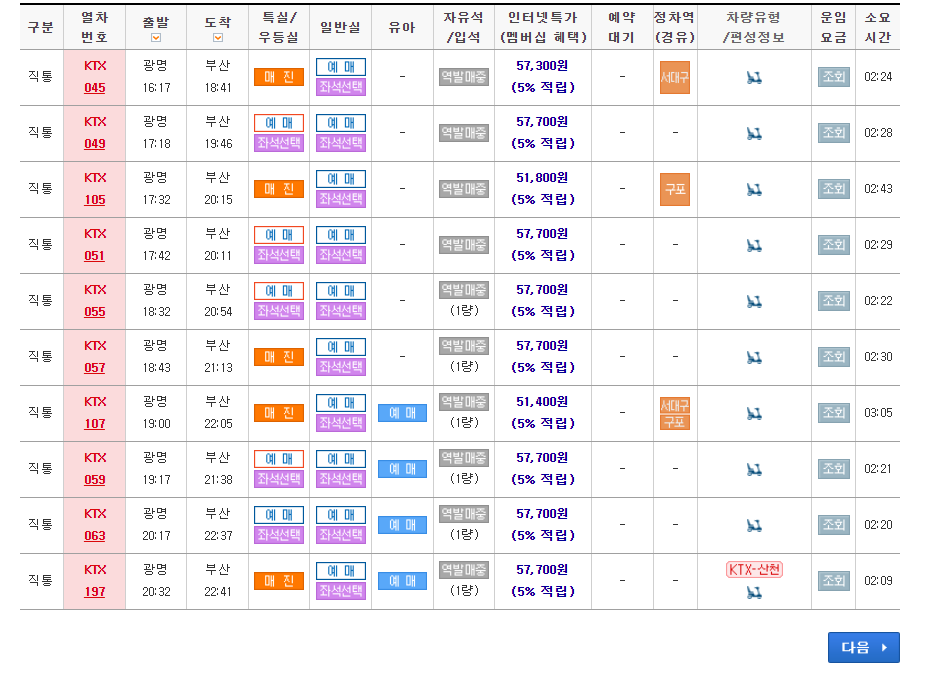The width and height of the screenshot is (925, 680).
Task: Select the 서대구 stopover badge for KTX 045
Action: click(674, 77)
